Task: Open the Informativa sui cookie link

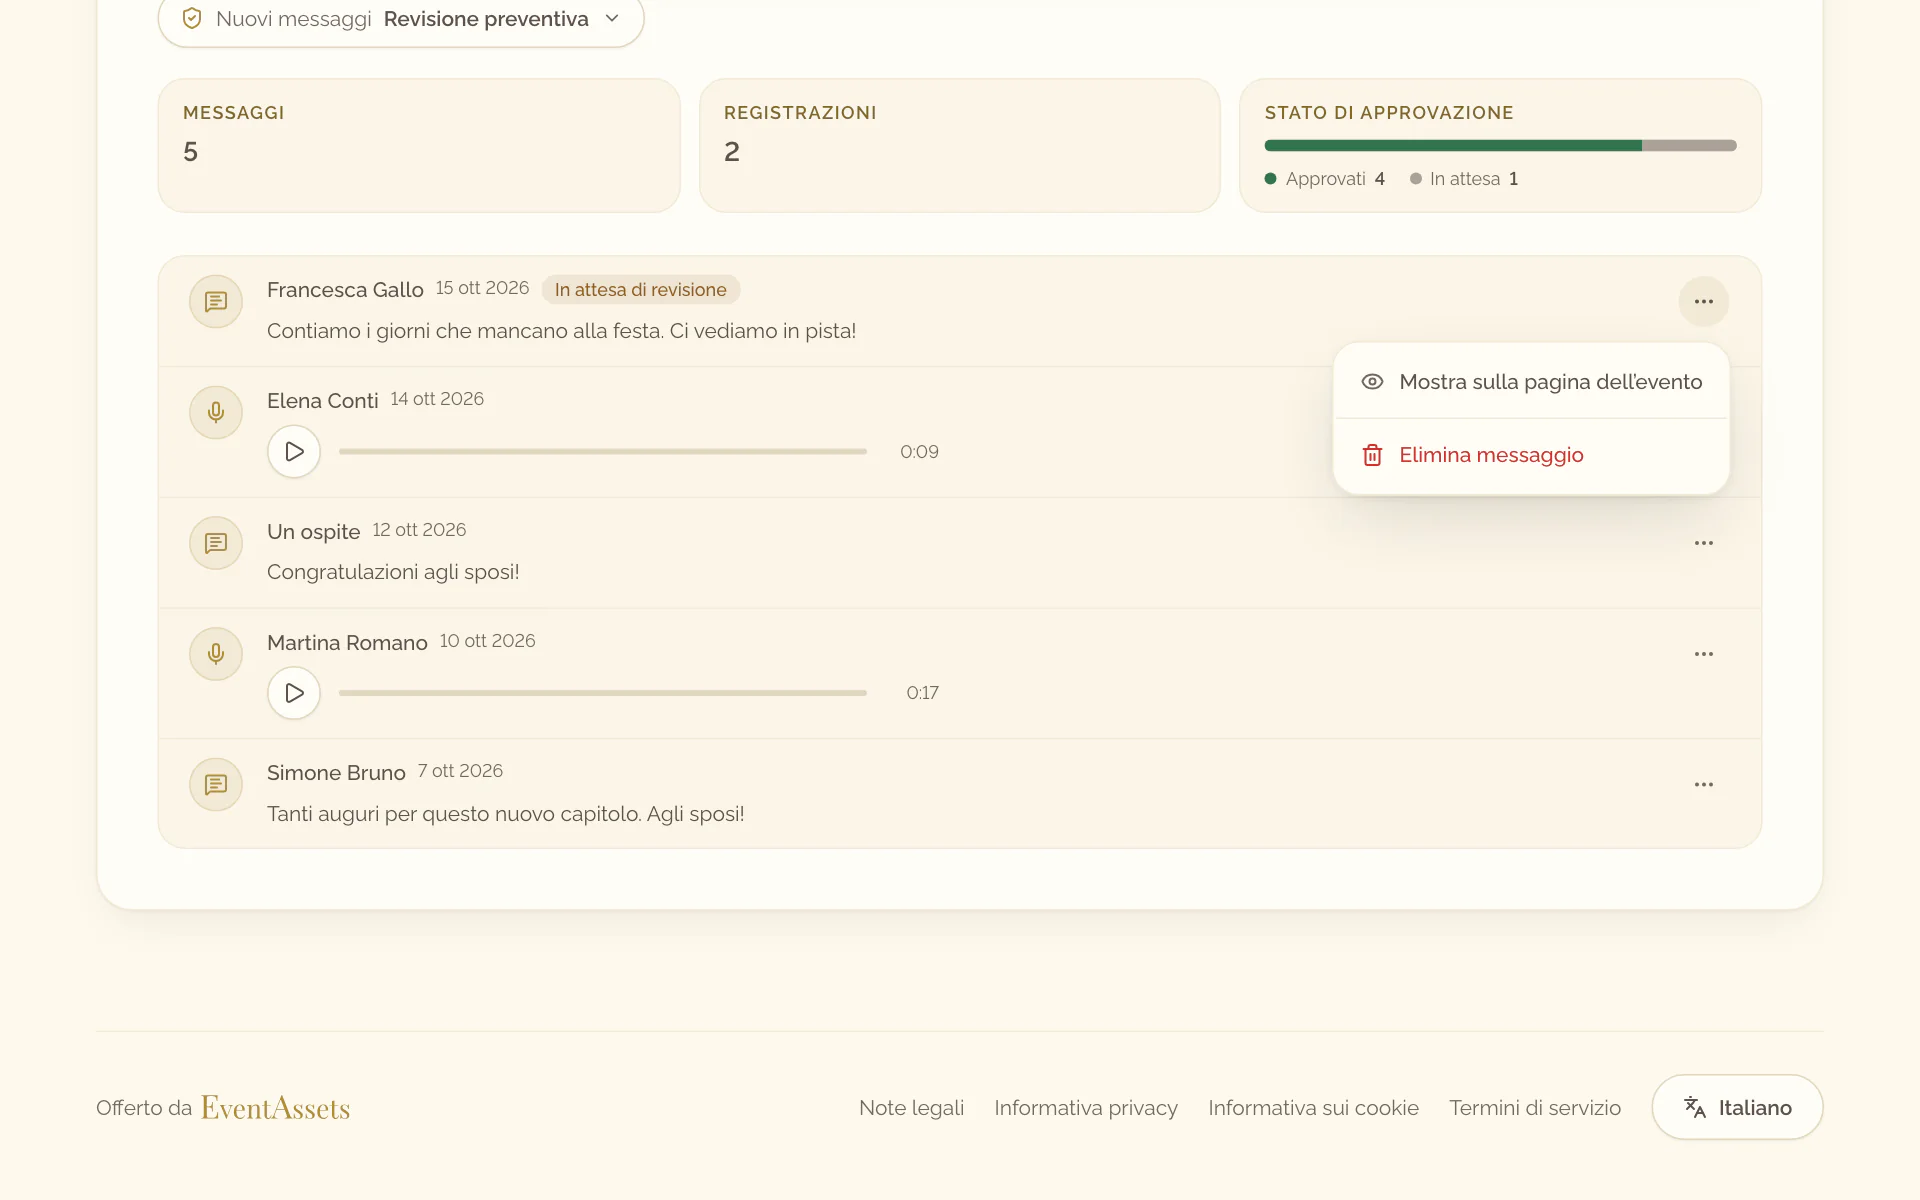Action: 1313,1108
